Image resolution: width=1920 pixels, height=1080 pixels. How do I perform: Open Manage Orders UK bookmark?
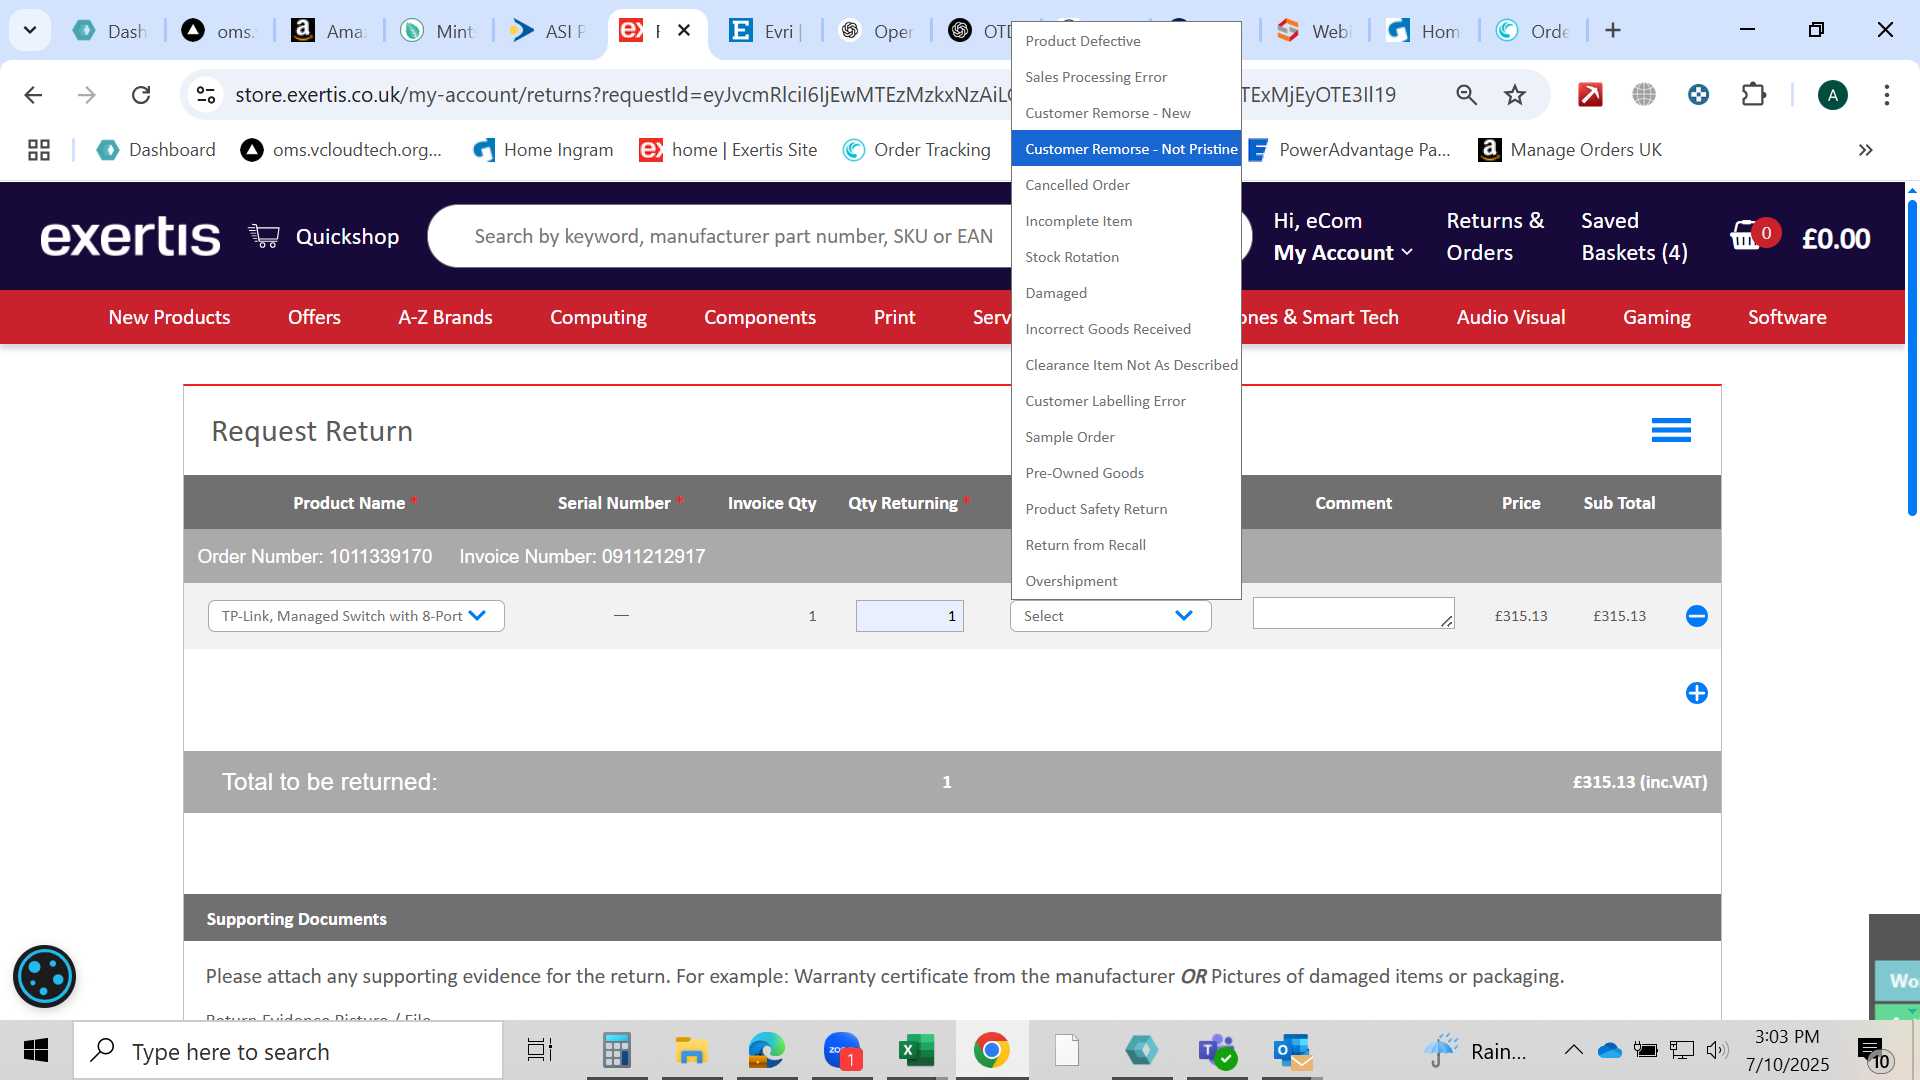tap(1570, 150)
